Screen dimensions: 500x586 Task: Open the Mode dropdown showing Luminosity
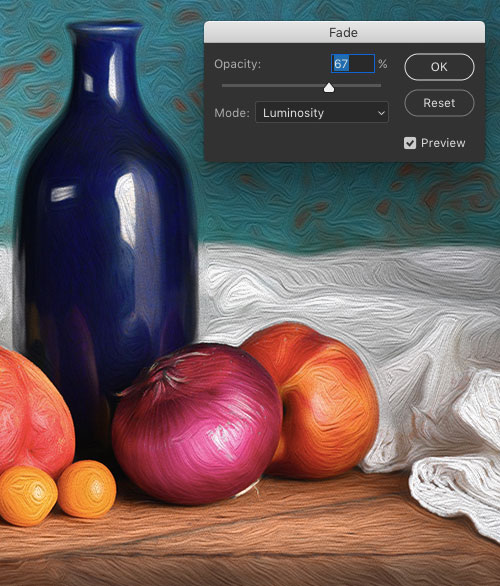(x=322, y=112)
